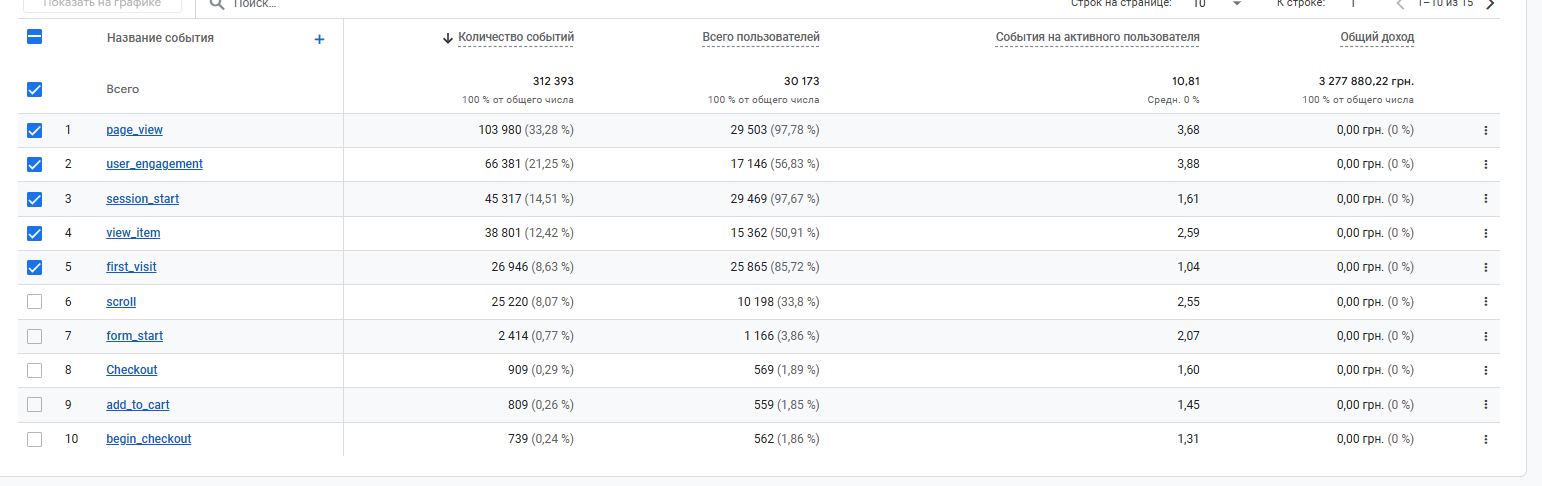1542x486 pixels.
Task: Sort by Всего пользователей column header
Action: [761, 38]
